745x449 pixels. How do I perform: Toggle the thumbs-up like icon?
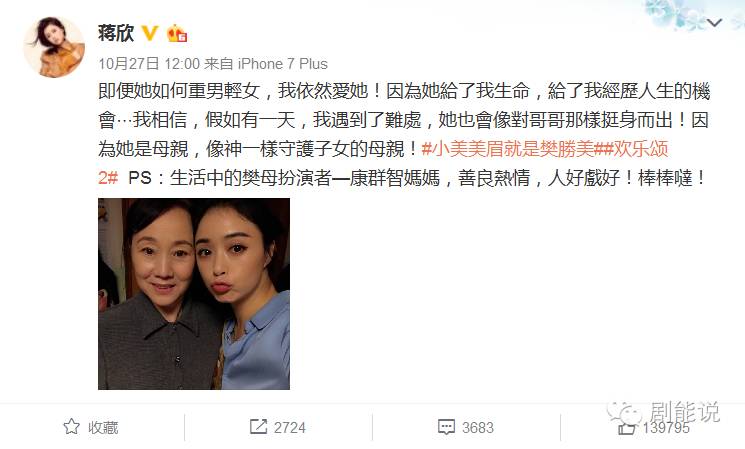click(x=626, y=428)
